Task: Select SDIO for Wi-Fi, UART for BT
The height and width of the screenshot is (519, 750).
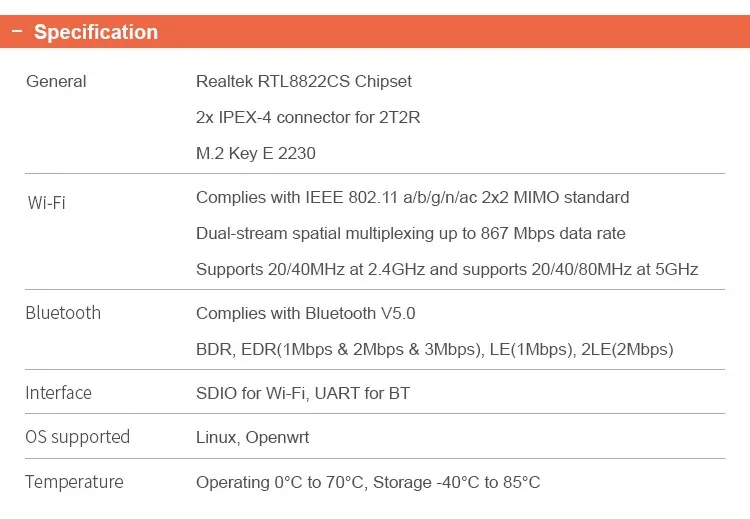Action: [303, 393]
